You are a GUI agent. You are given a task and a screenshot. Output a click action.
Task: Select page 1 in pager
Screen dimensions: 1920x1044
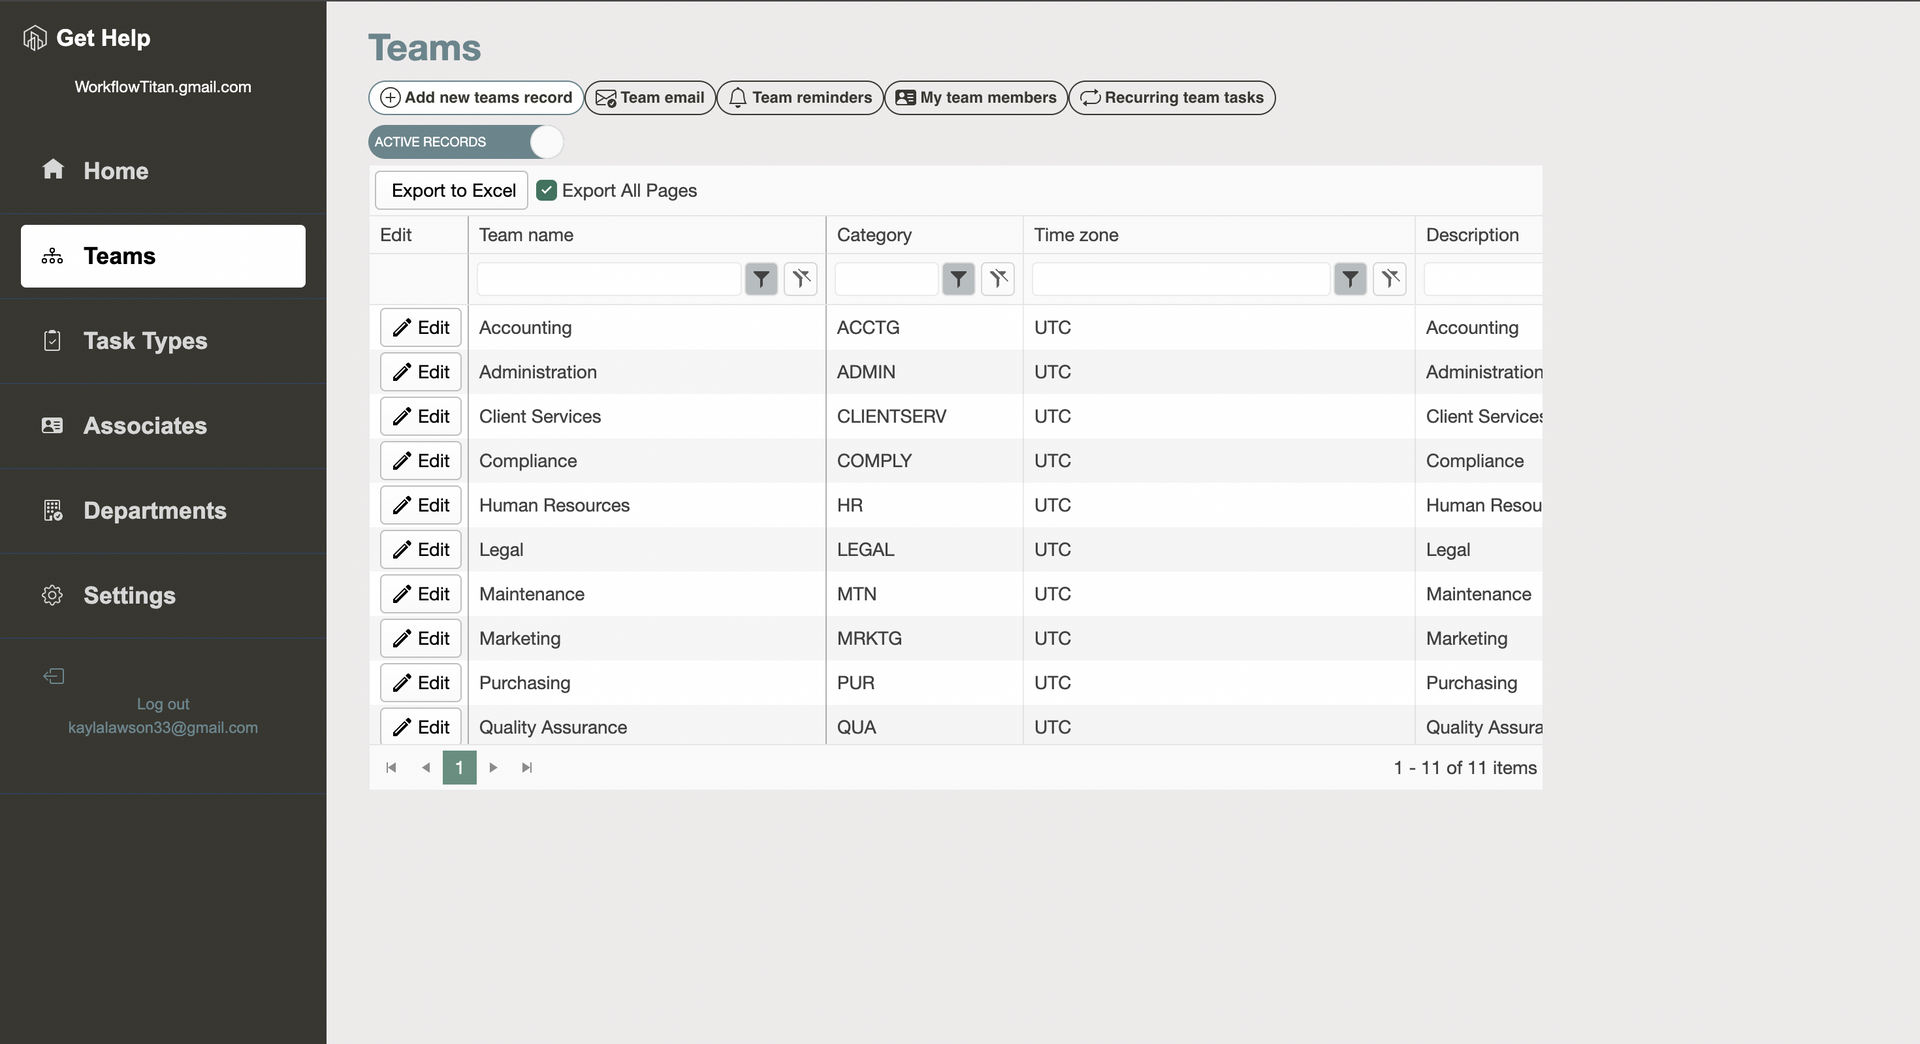click(459, 768)
